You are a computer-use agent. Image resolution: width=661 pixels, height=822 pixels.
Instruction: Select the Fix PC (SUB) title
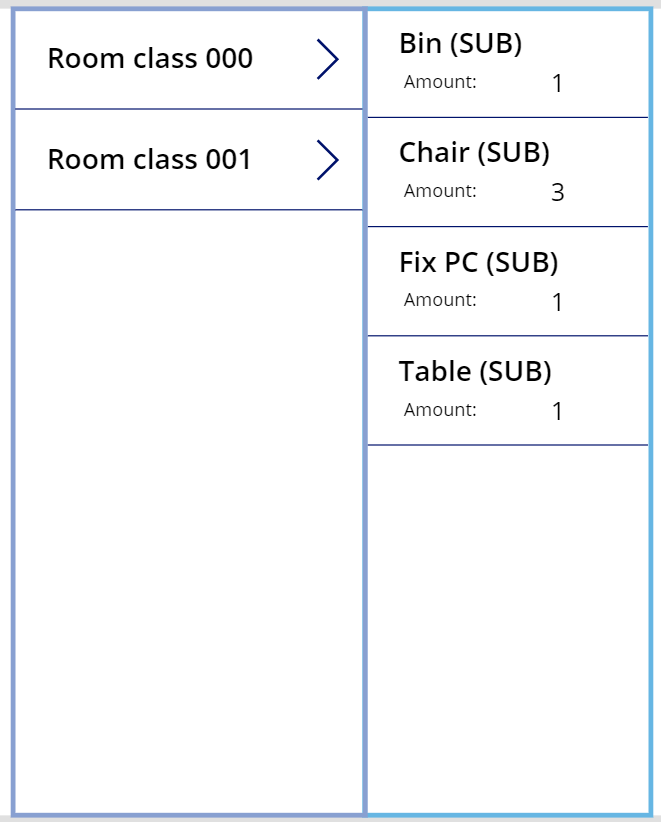(478, 262)
